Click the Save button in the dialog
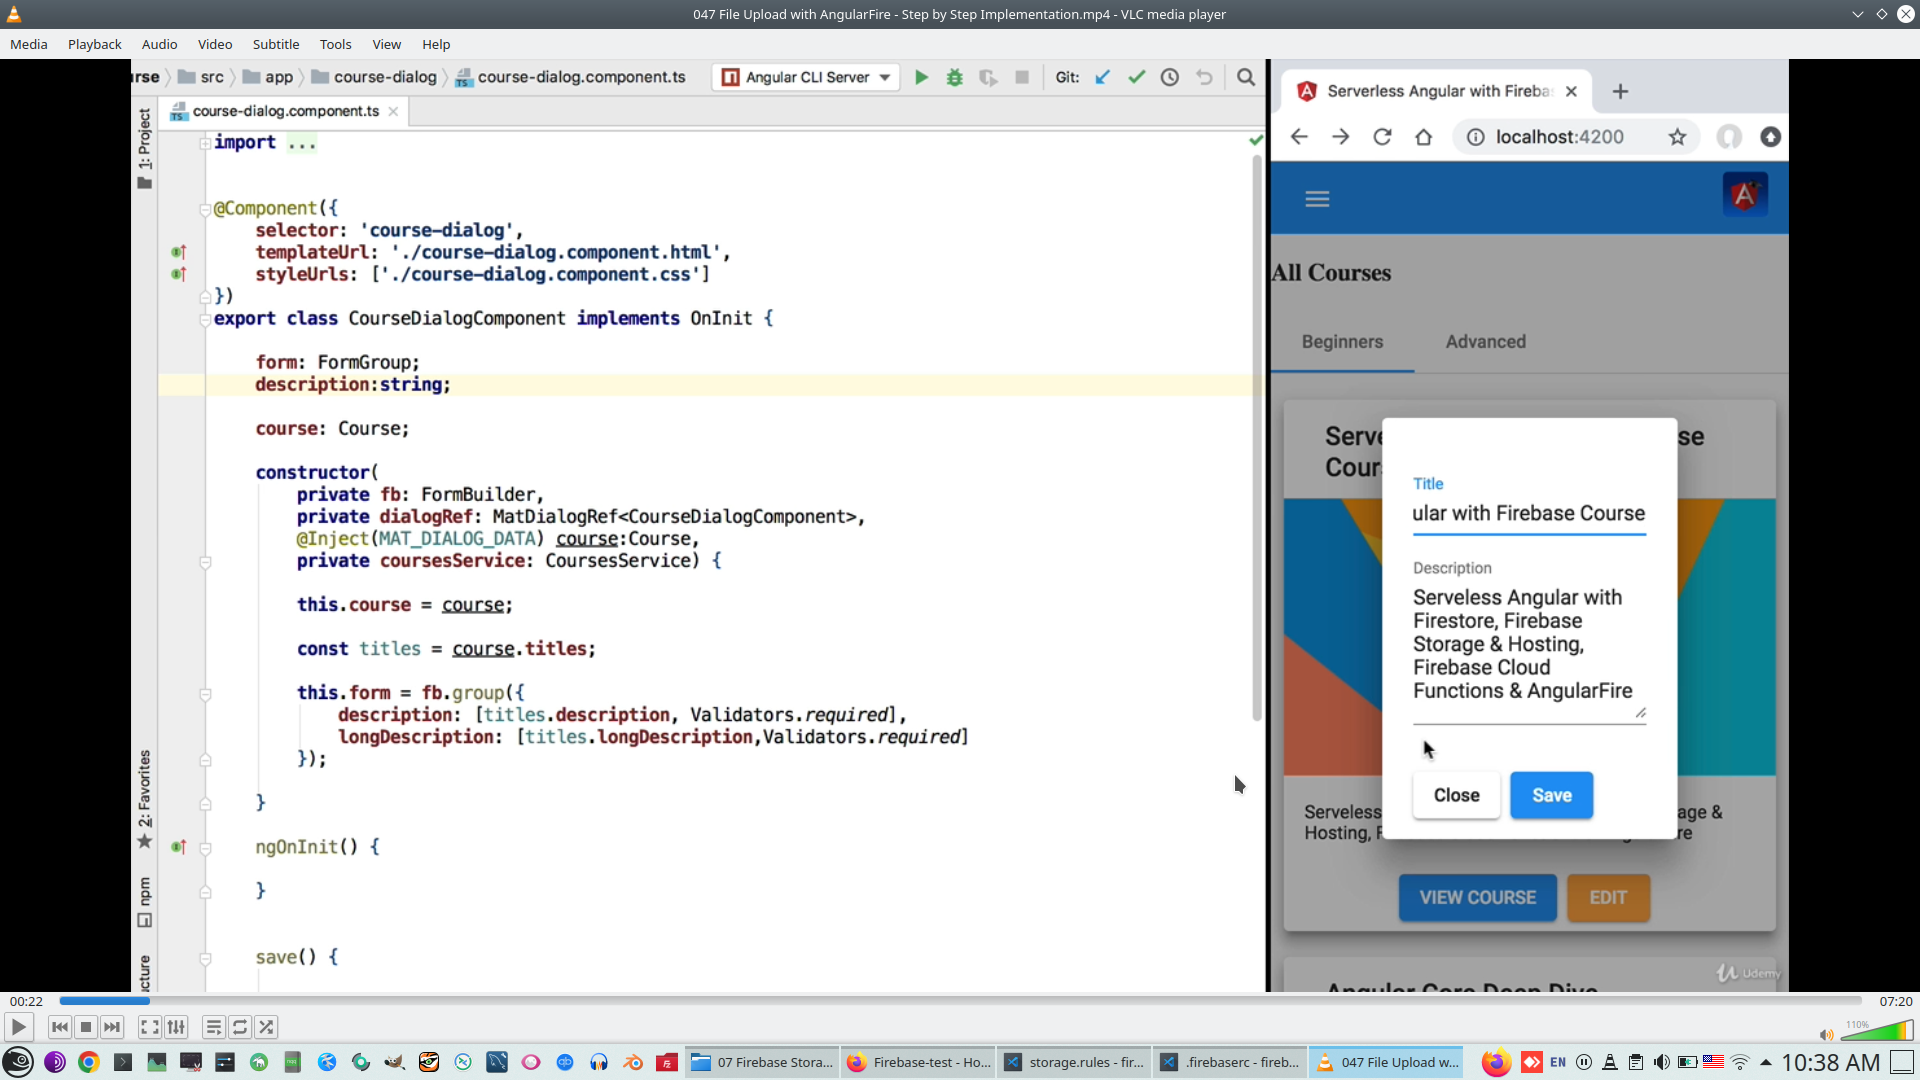 pyautogui.click(x=1551, y=795)
